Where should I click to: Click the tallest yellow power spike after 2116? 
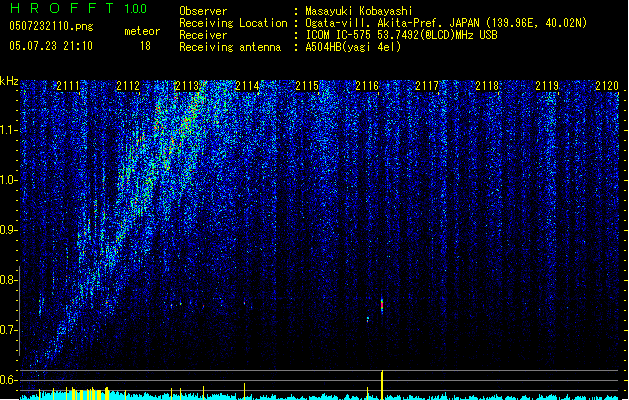[x=382, y=385]
